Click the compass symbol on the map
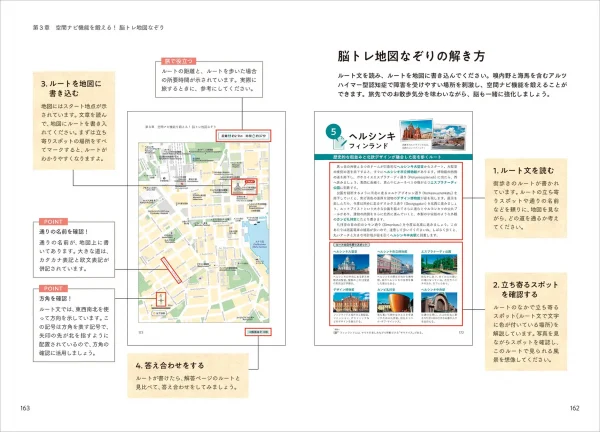The height and width of the screenshot is (432, 600). pyautogui.click(x=161, y=300)
